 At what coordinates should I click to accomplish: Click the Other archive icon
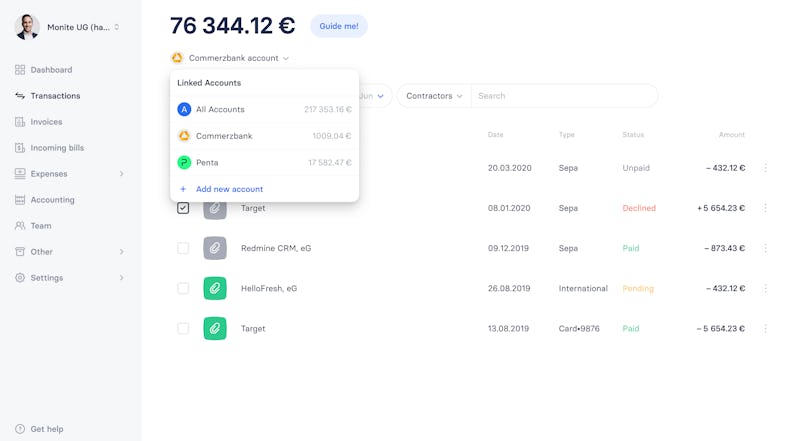click(20, 252)
